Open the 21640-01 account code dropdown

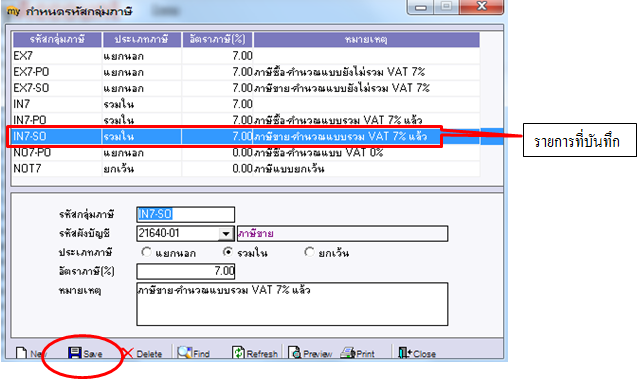point(225,234)
